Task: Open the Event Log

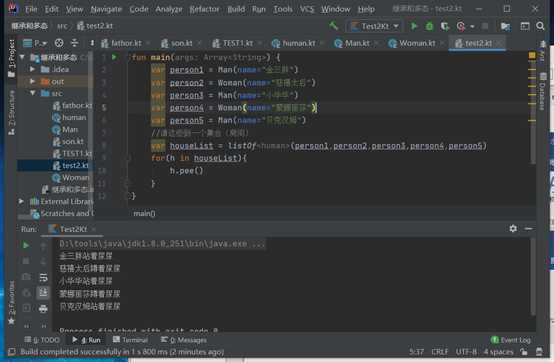Action: 511,340
